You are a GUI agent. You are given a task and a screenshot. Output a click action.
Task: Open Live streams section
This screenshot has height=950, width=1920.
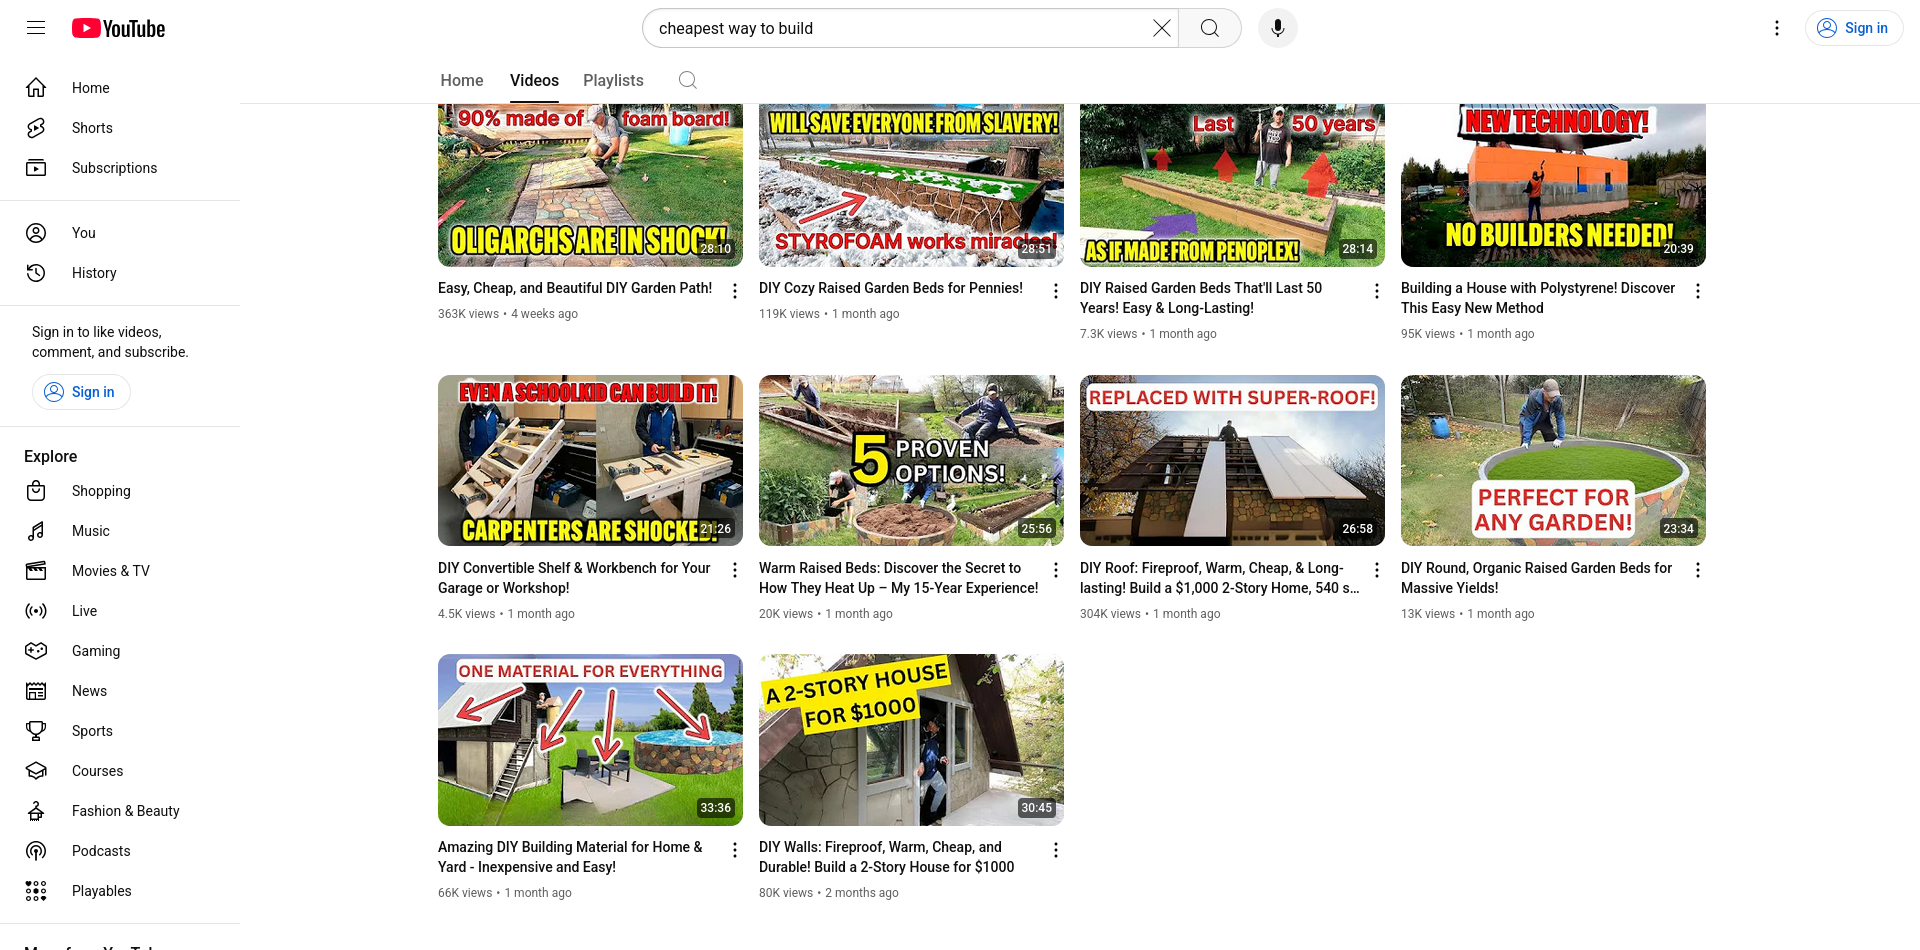coord(120,611)
